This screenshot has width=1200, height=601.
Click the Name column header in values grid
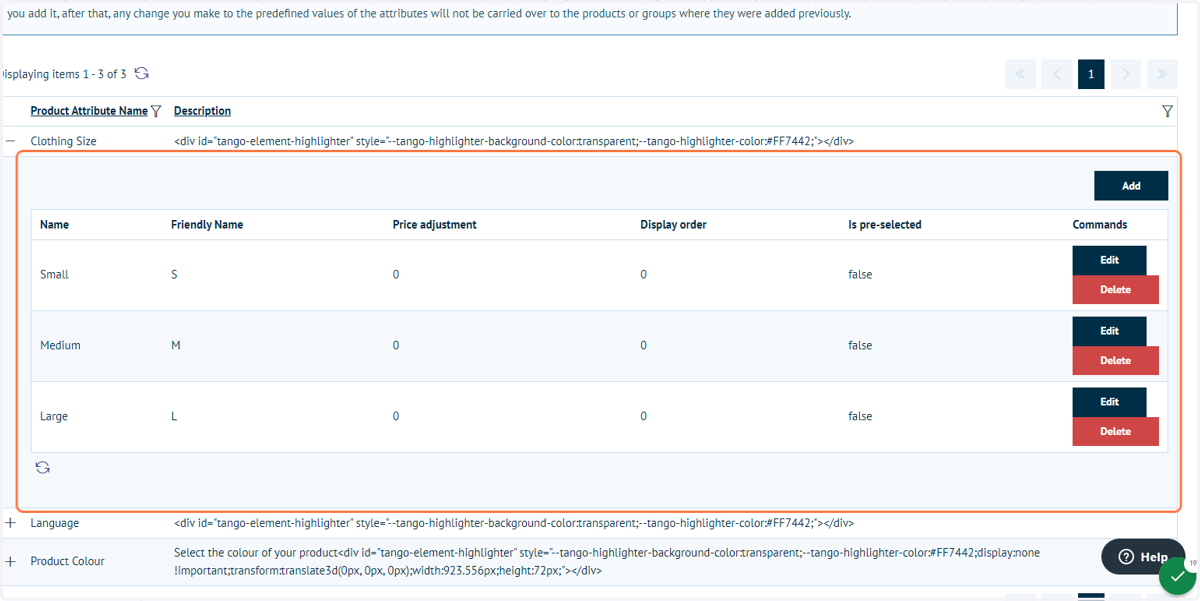[54, 225]
